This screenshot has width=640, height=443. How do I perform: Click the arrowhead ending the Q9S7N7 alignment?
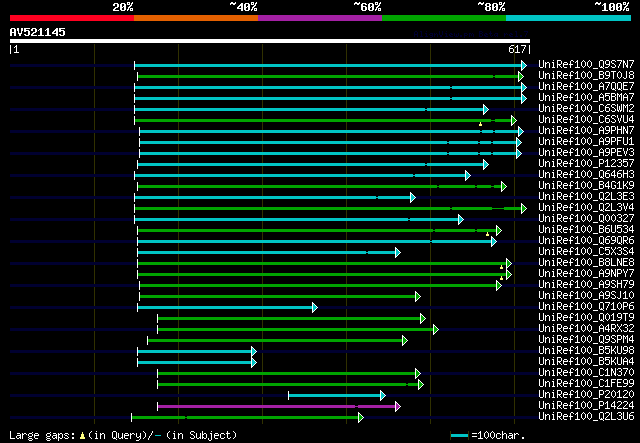[524, 65]
